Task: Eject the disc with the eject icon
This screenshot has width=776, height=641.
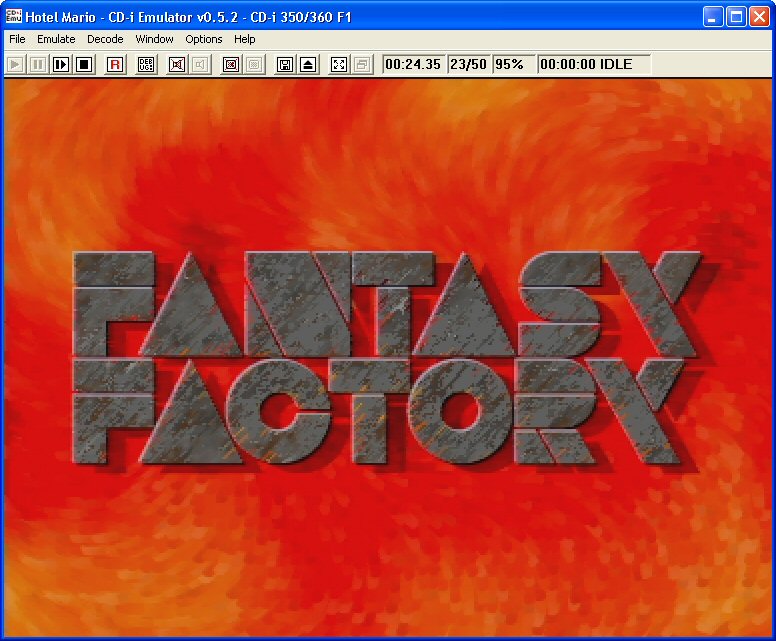Action: click(x=308, y=64)
